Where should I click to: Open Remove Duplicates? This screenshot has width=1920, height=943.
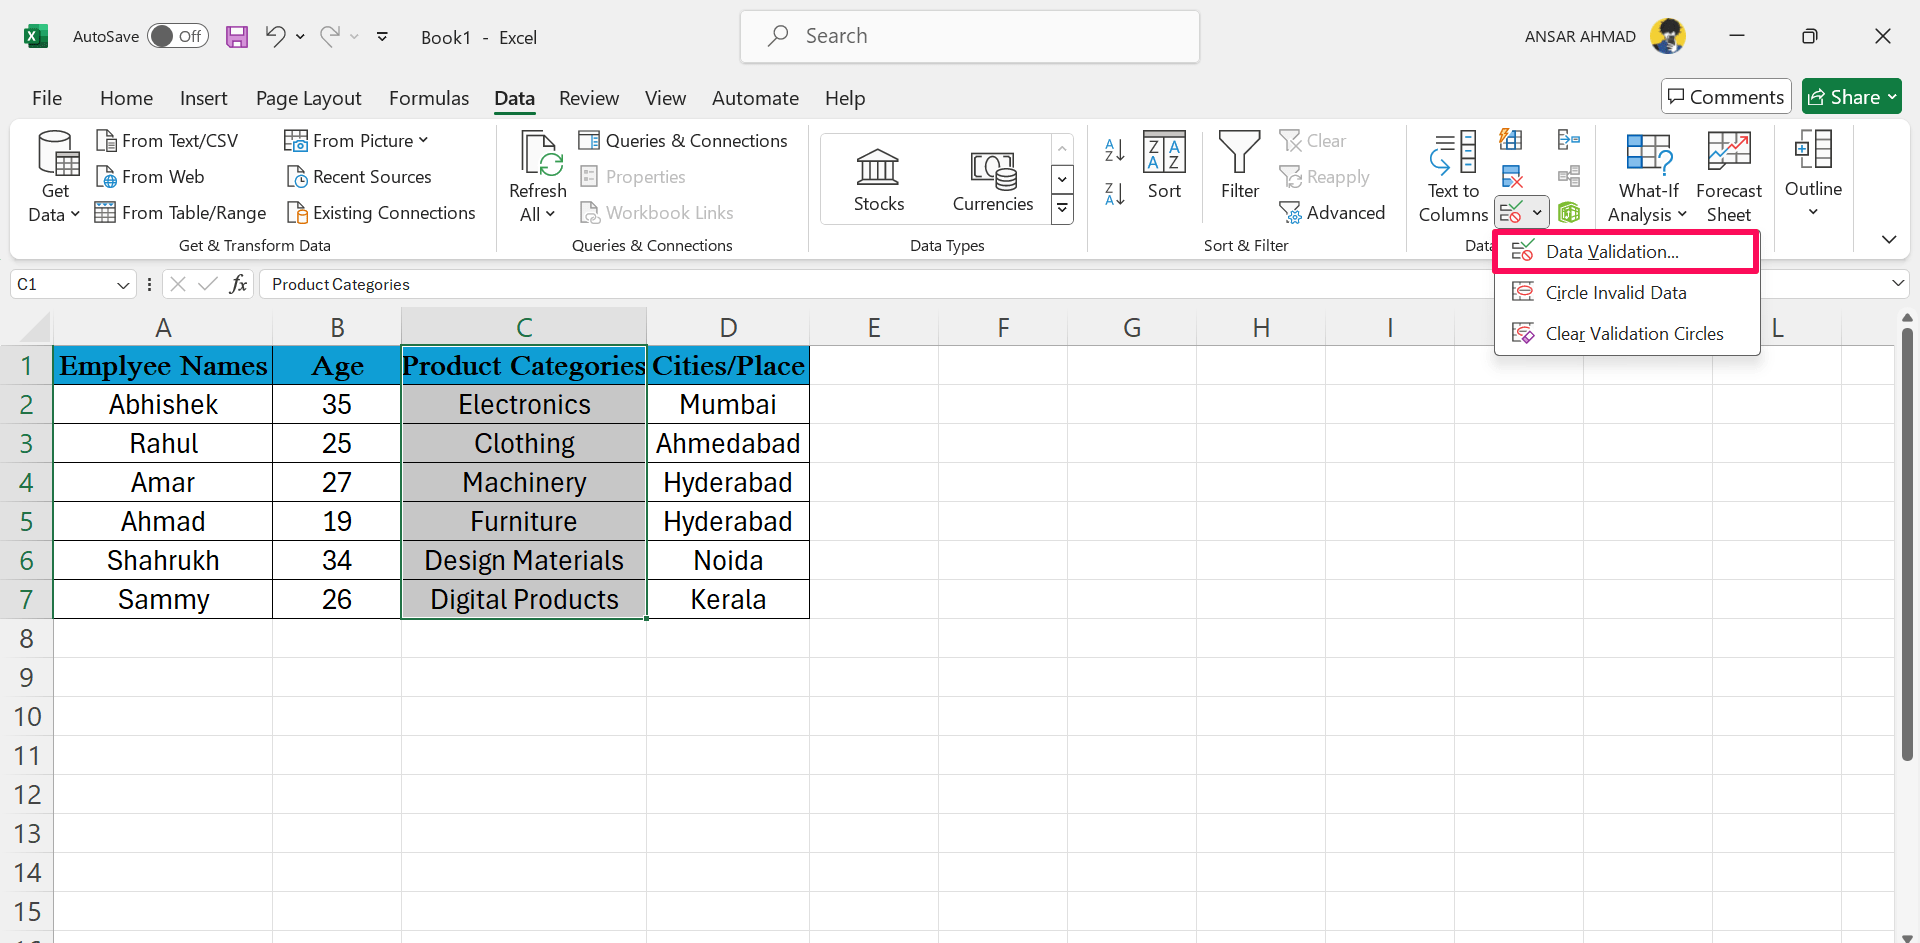[1513, 175]
